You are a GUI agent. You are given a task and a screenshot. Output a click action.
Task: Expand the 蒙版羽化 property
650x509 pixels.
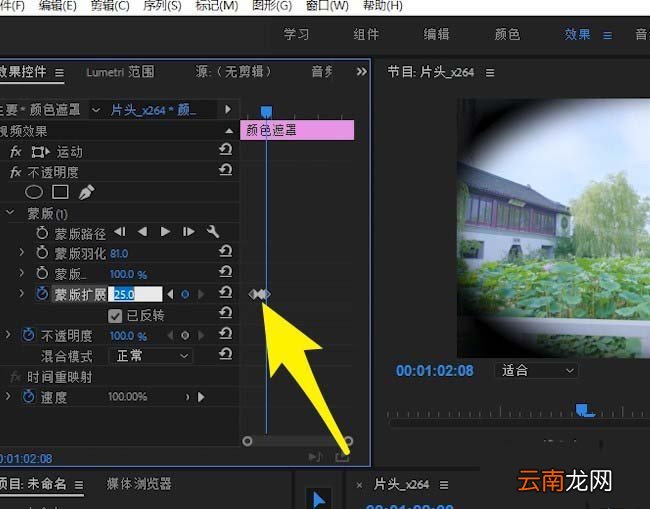point(22,252)
